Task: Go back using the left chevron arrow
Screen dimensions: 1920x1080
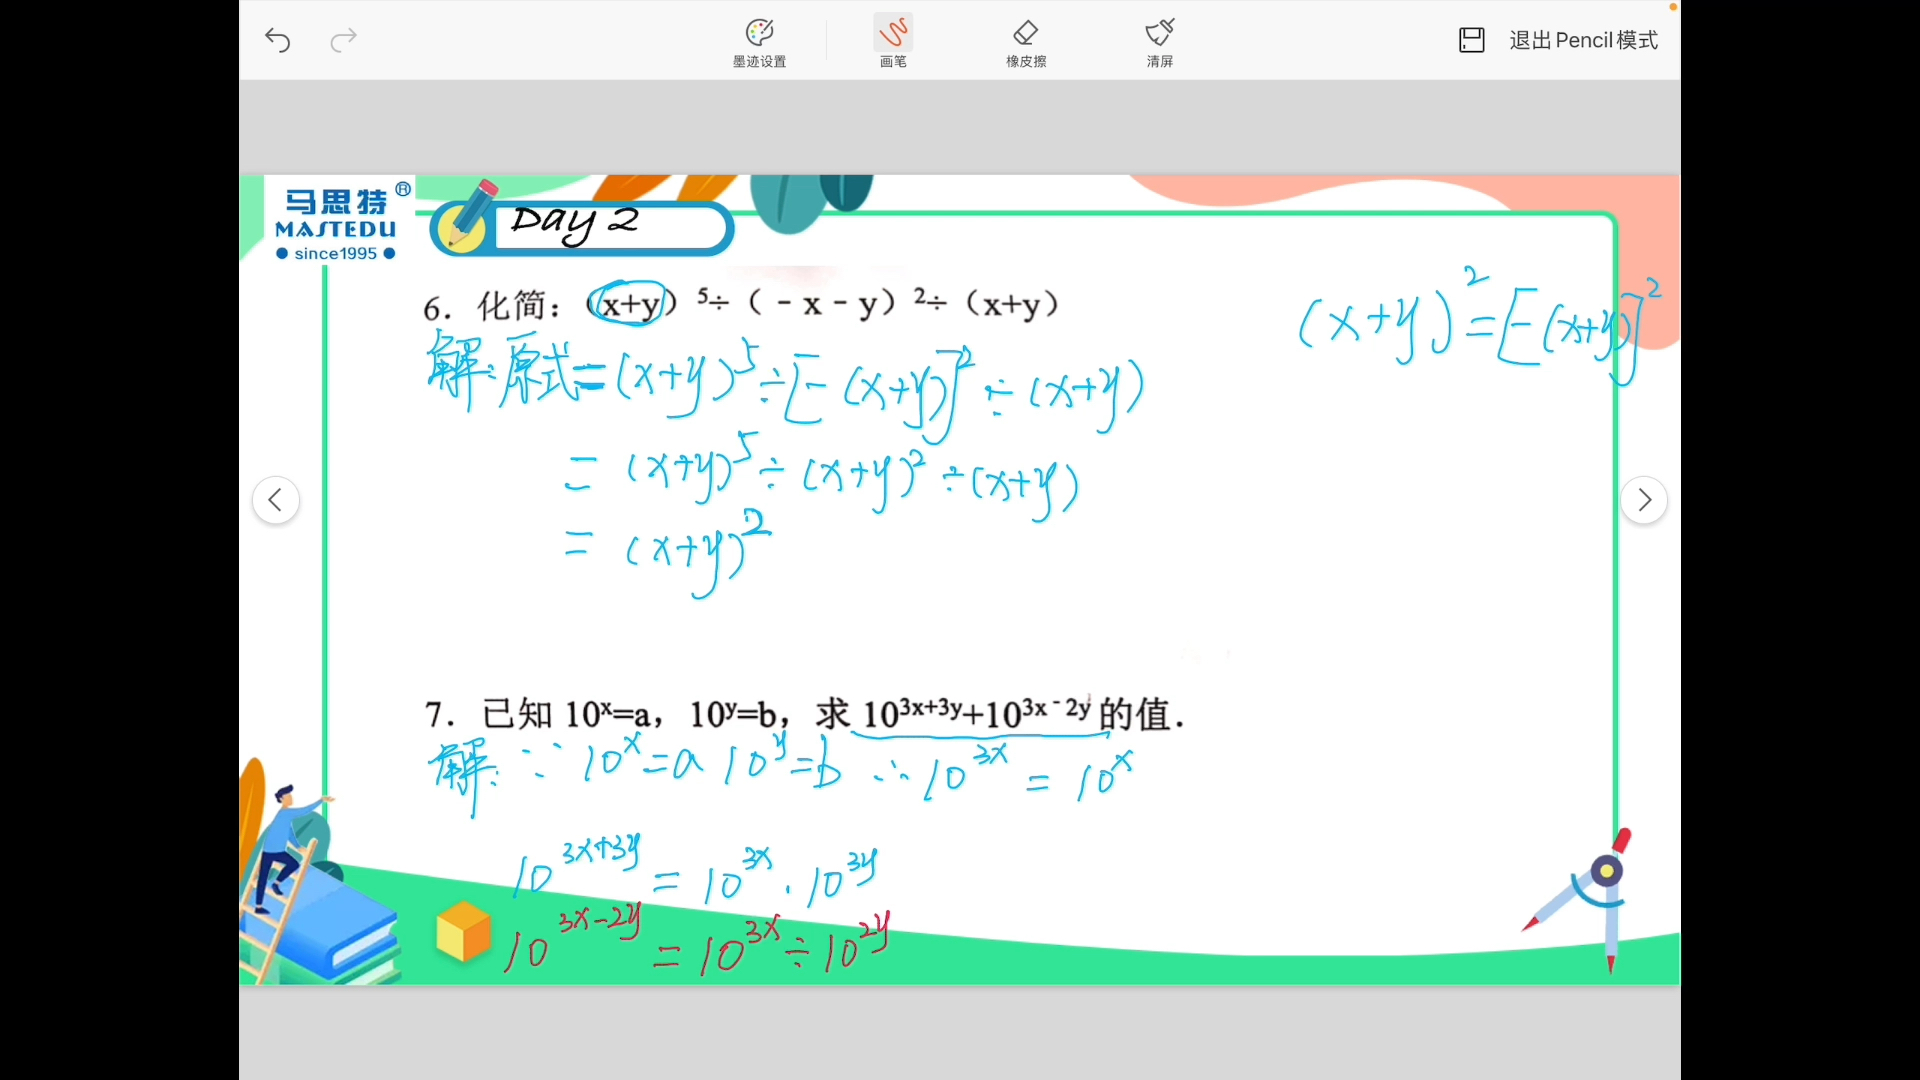Action: (275, 500)
